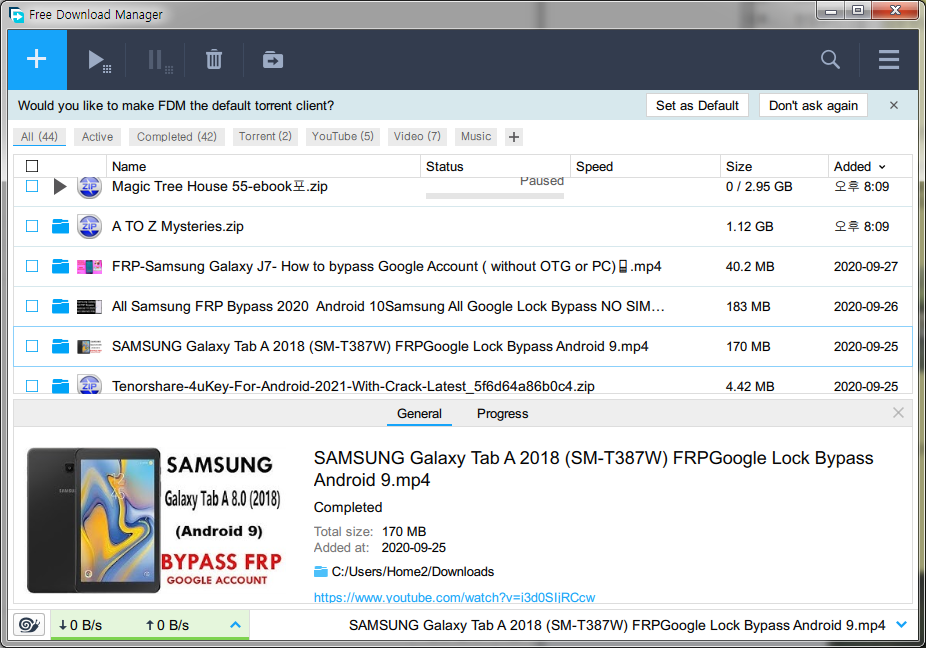
Task: Sort by the Speed column header
Action: (645, 167)
